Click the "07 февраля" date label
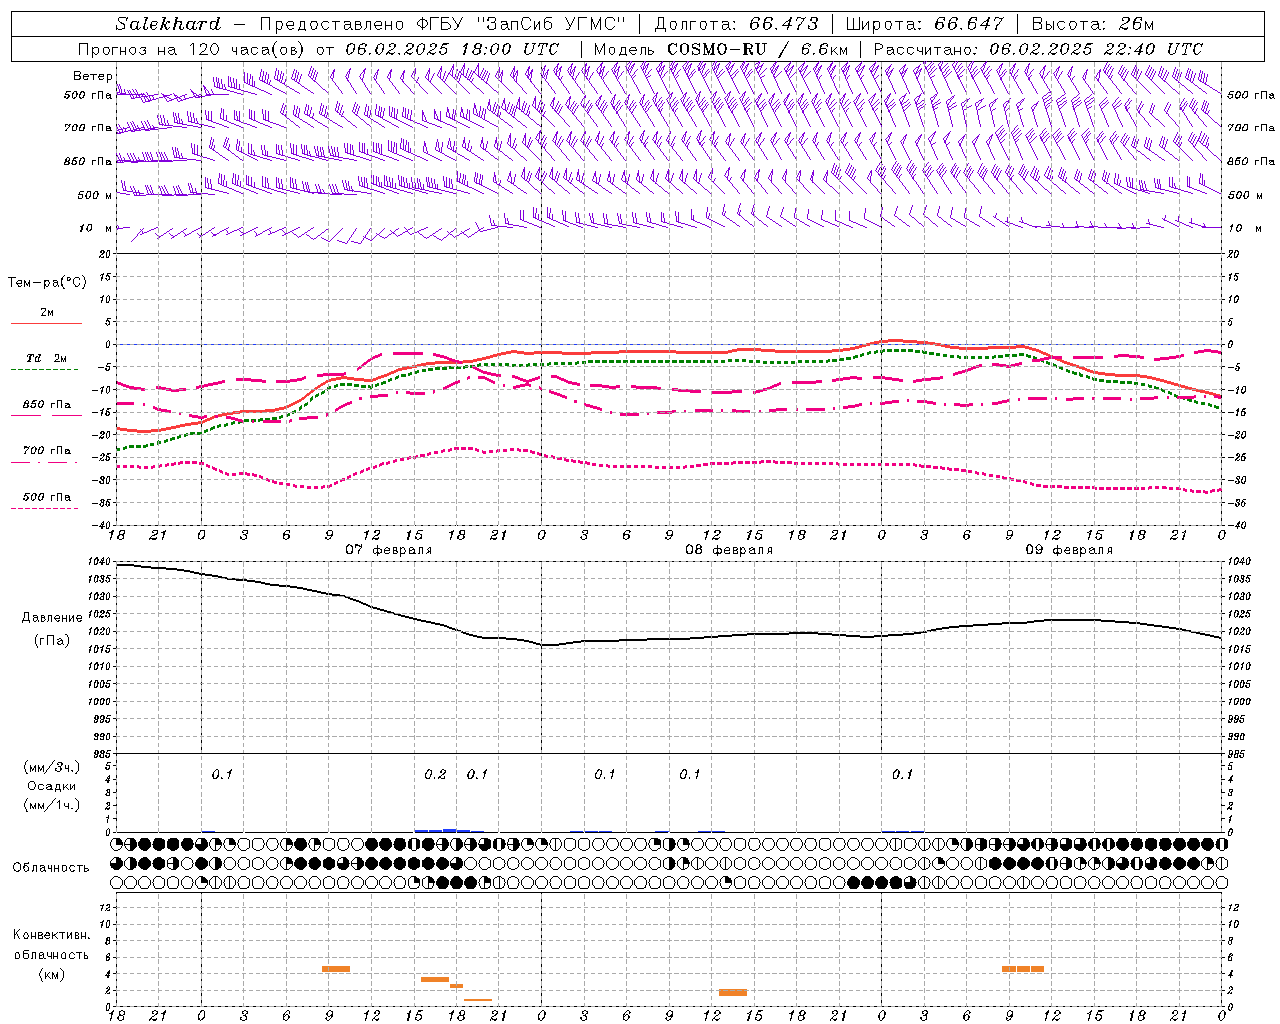 tap(389, 550)
